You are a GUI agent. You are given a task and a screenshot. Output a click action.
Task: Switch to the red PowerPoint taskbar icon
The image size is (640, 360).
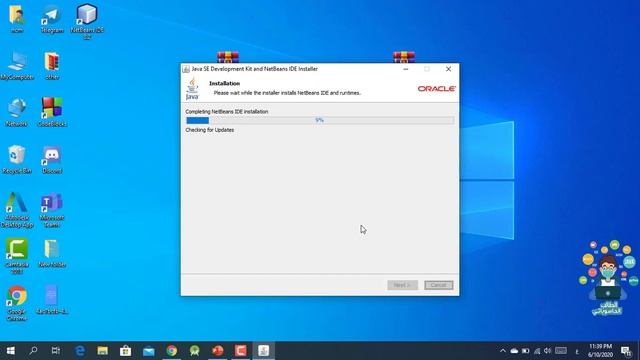[218, 351]
